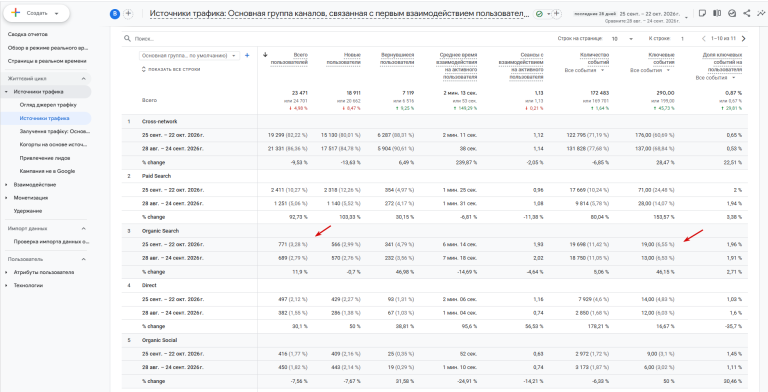The image size is (768, 392).
Task: Collapse the Импорт данных section
Action: 83,228
